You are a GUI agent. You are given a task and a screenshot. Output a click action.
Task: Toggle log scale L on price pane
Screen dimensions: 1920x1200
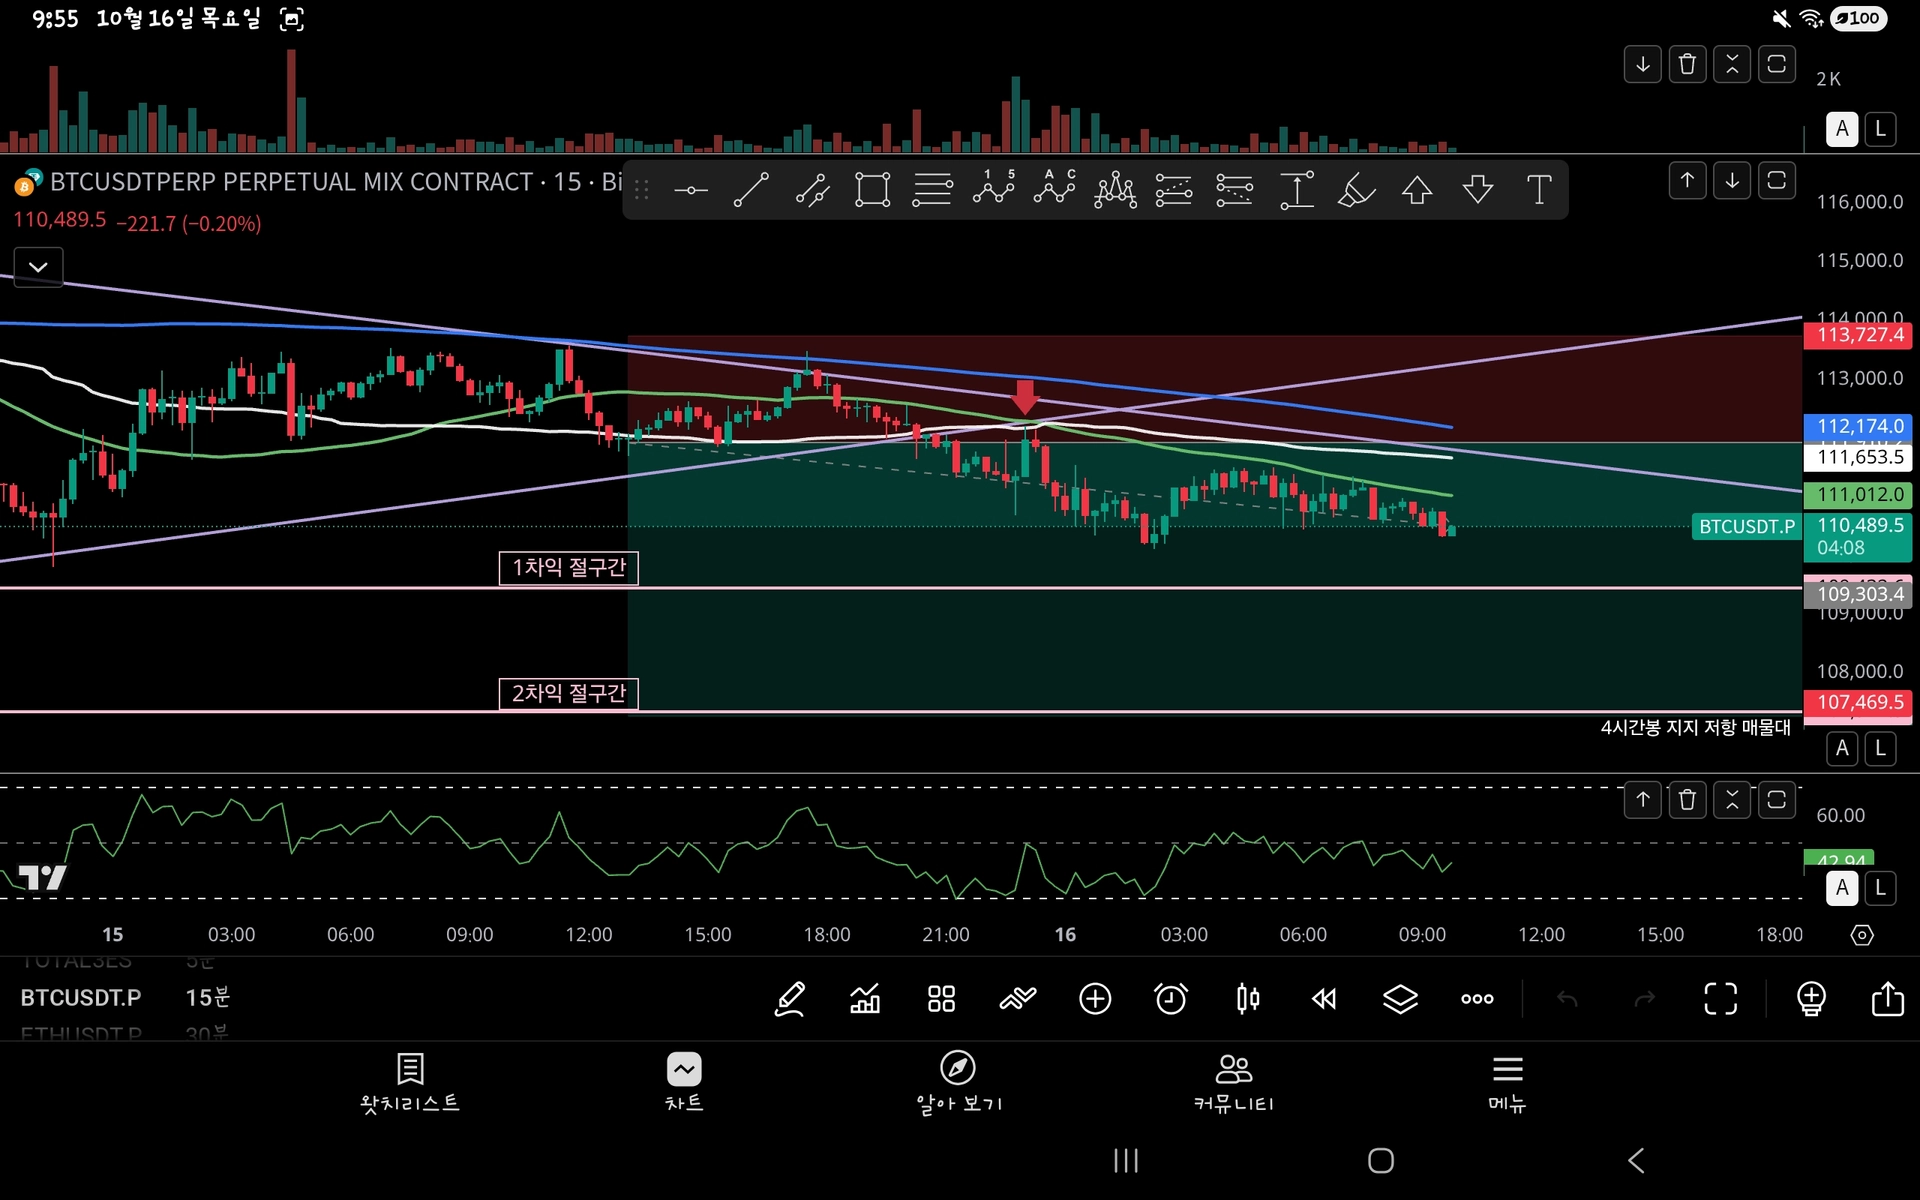[x=1880, y=748]
